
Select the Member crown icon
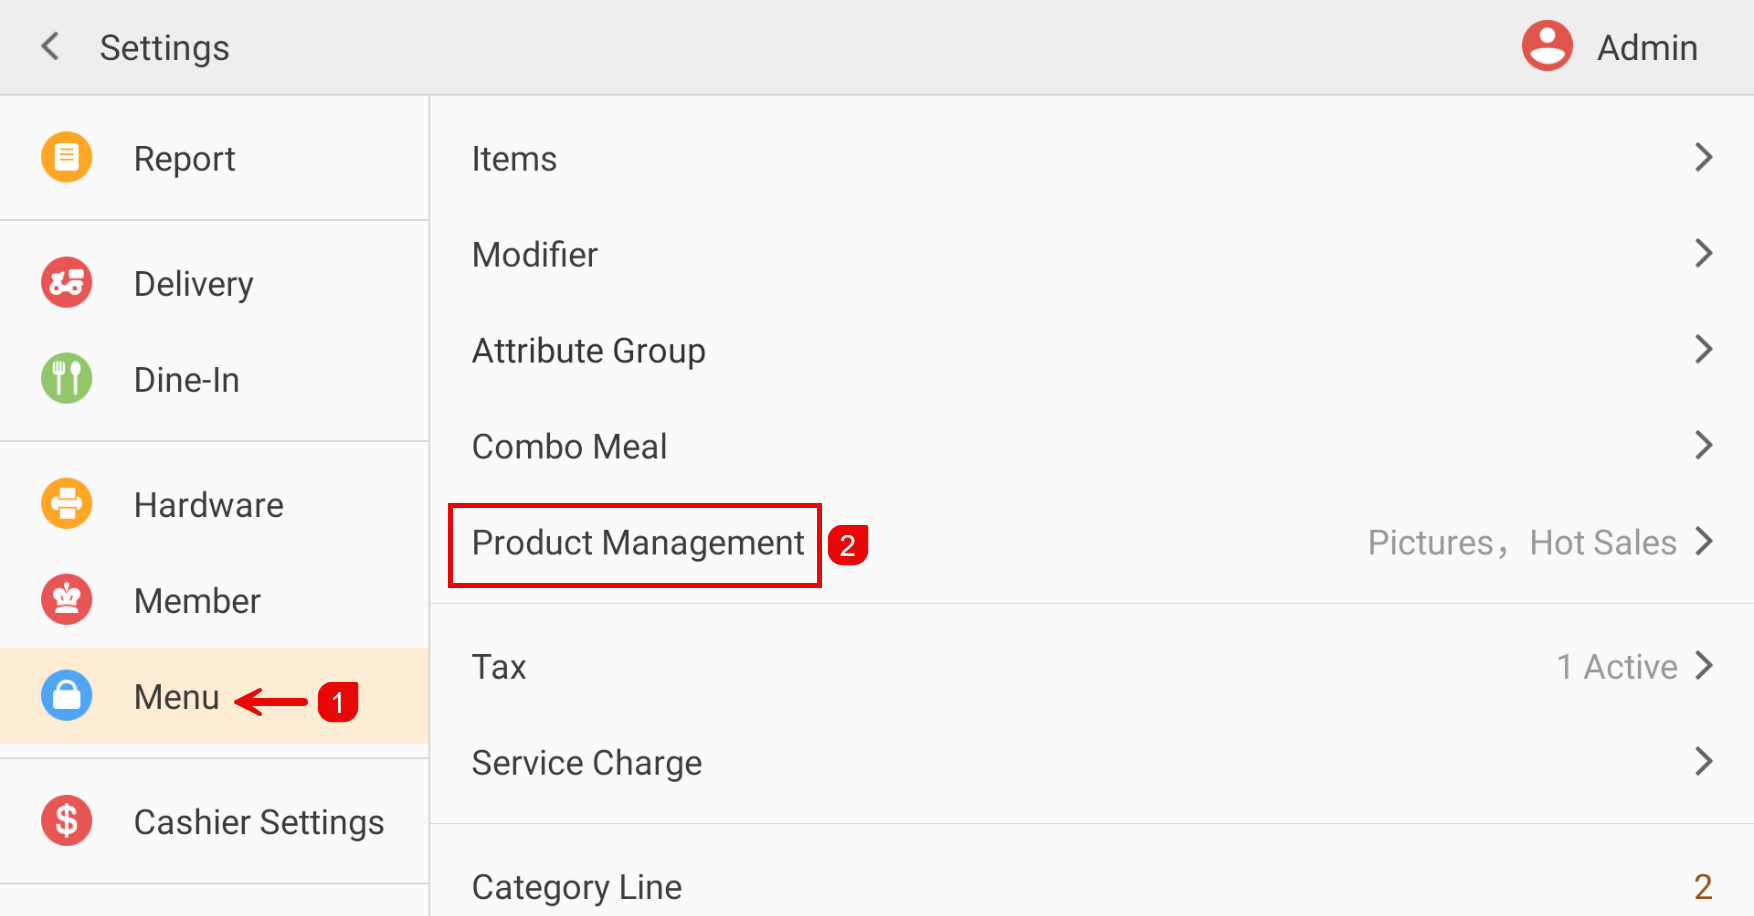click(66, 599)
